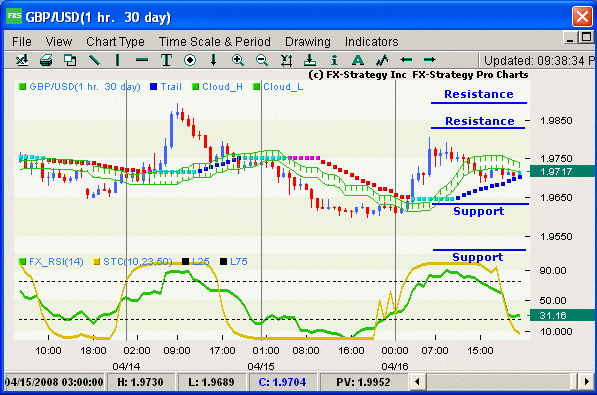Click the FX_RSI(14) legend entry

51,262
